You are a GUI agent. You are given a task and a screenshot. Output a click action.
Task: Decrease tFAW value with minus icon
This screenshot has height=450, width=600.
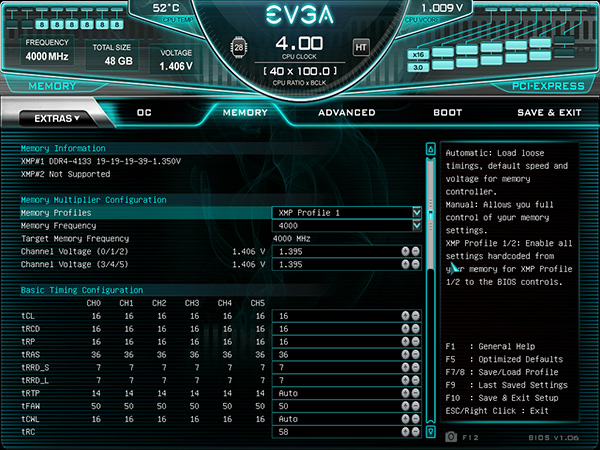point(416,406)
